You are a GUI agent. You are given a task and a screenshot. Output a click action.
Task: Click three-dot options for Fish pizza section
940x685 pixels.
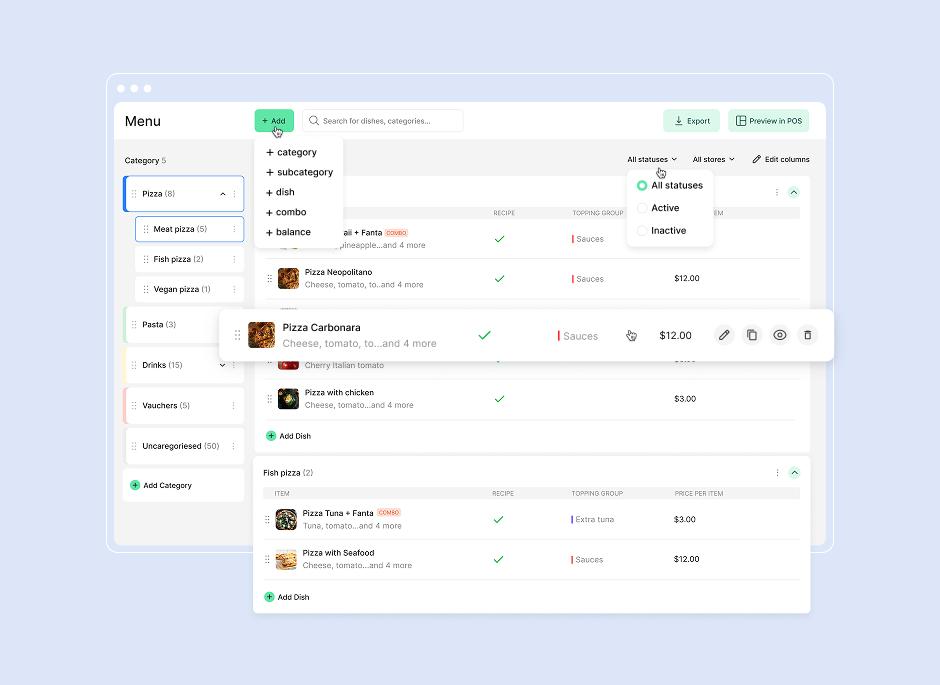point(777,473)
